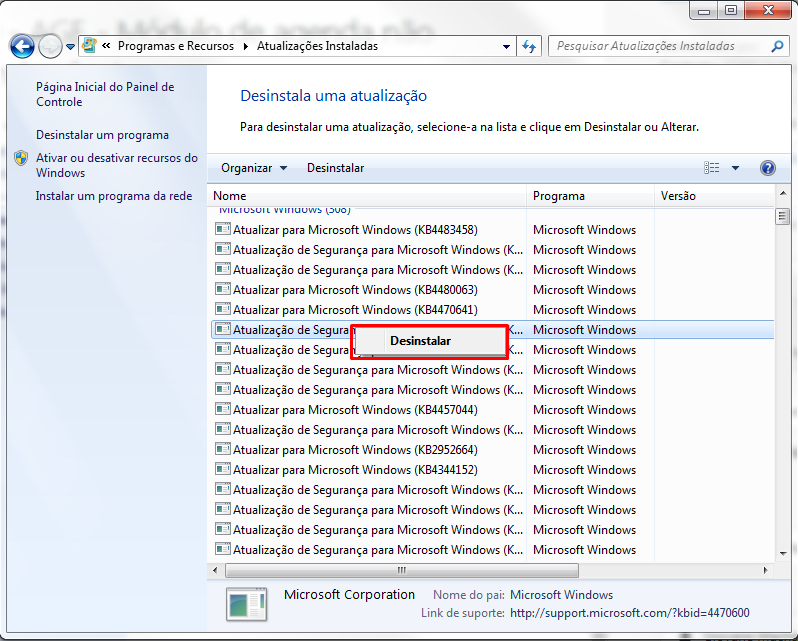
Task: Go back with the blue arrow button
Action: [x=22, y=47]
